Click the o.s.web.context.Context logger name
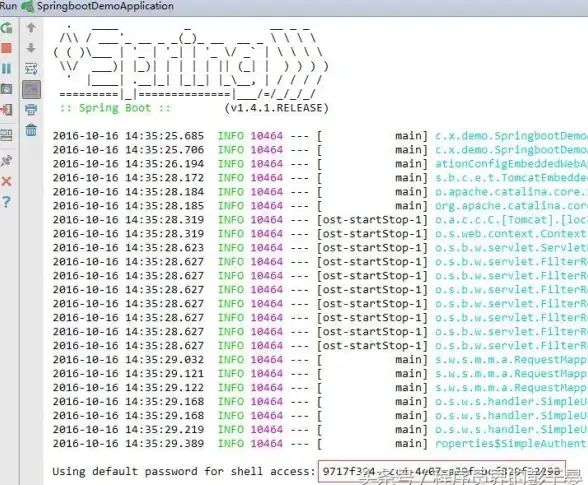The image size is (588, 485). [511, 234]
